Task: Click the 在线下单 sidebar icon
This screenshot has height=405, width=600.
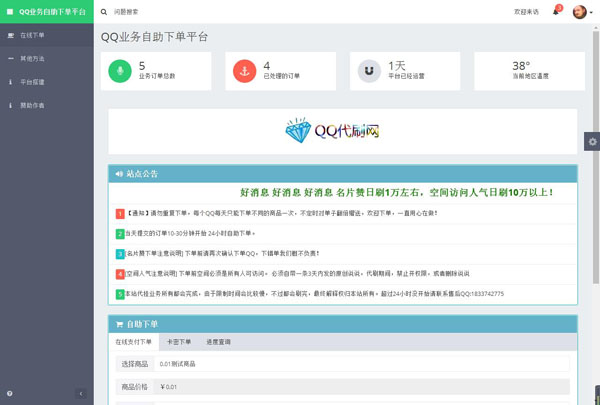Action: pos(11,35)
